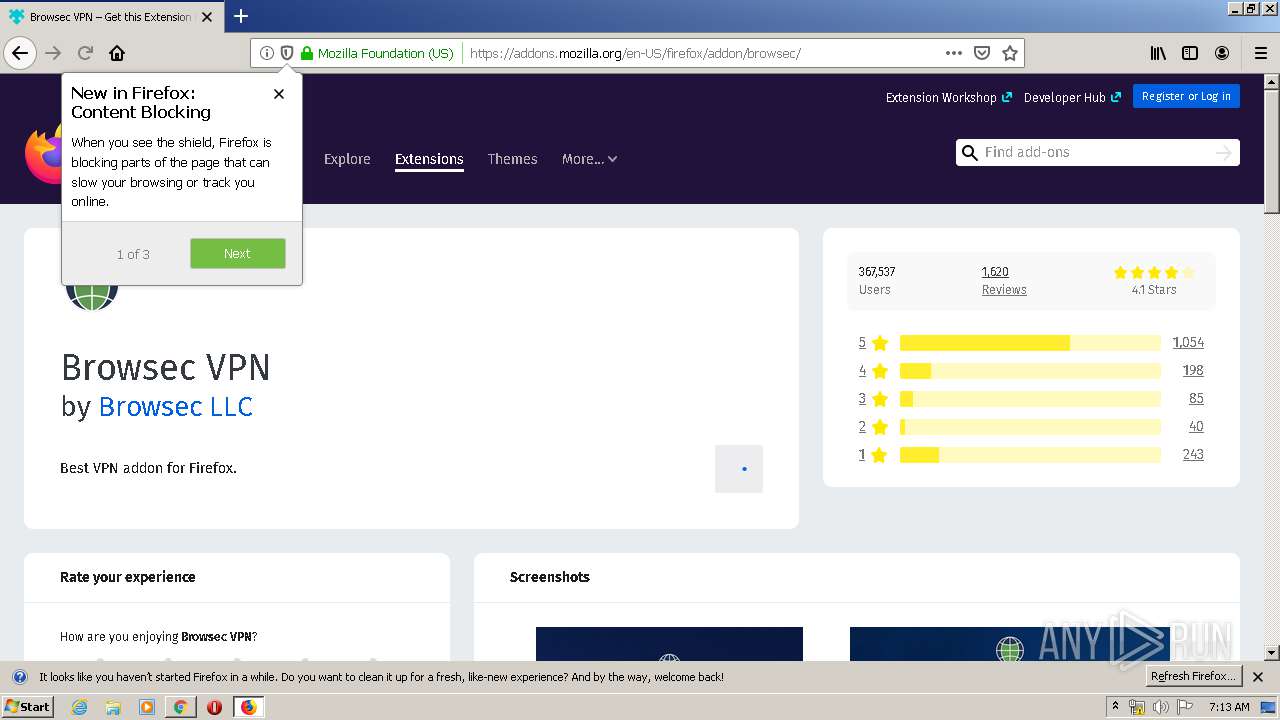
Task: Bookmark this page with the star
Action: 1010,53
